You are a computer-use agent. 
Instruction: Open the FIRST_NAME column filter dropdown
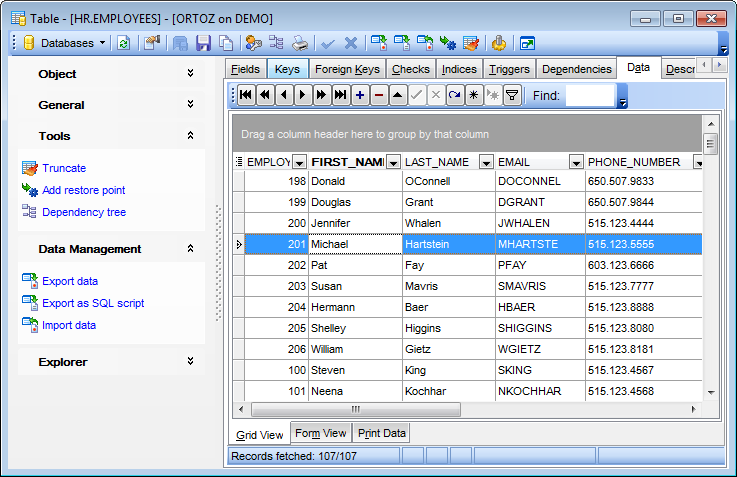click(x=393, y=162)
